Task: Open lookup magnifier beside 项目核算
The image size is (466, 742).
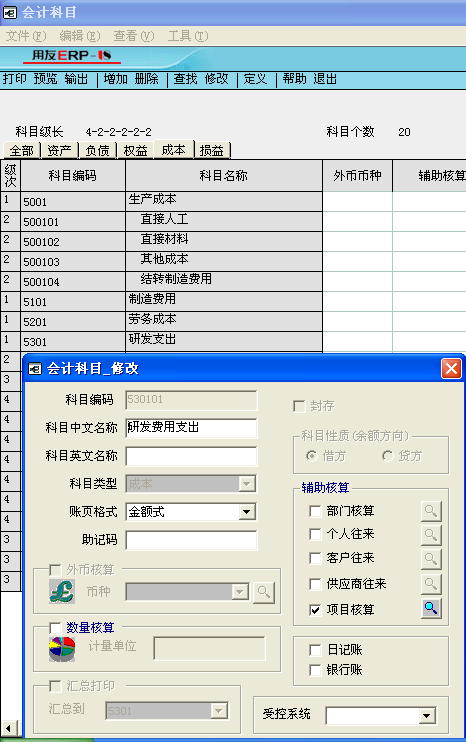Action: [x=431, y=608]
